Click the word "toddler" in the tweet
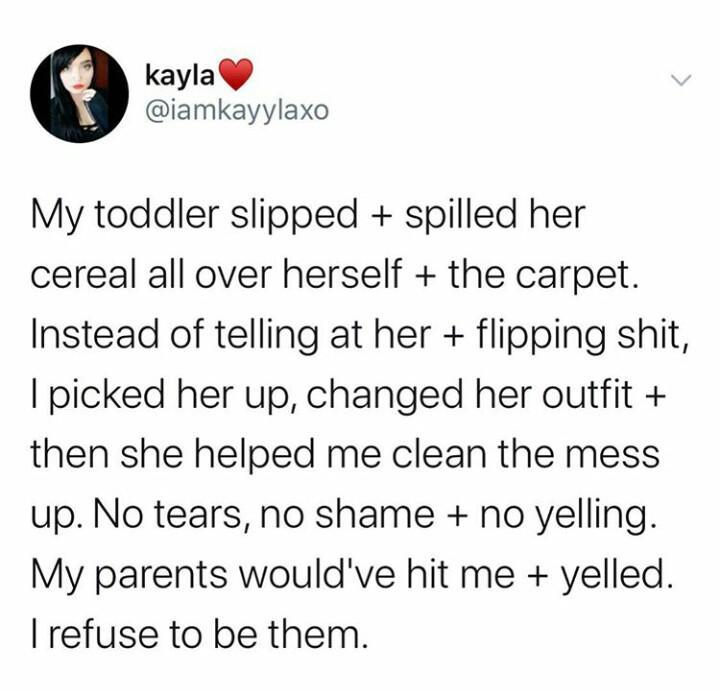This screenshot has height=692, width=720. 157,214
